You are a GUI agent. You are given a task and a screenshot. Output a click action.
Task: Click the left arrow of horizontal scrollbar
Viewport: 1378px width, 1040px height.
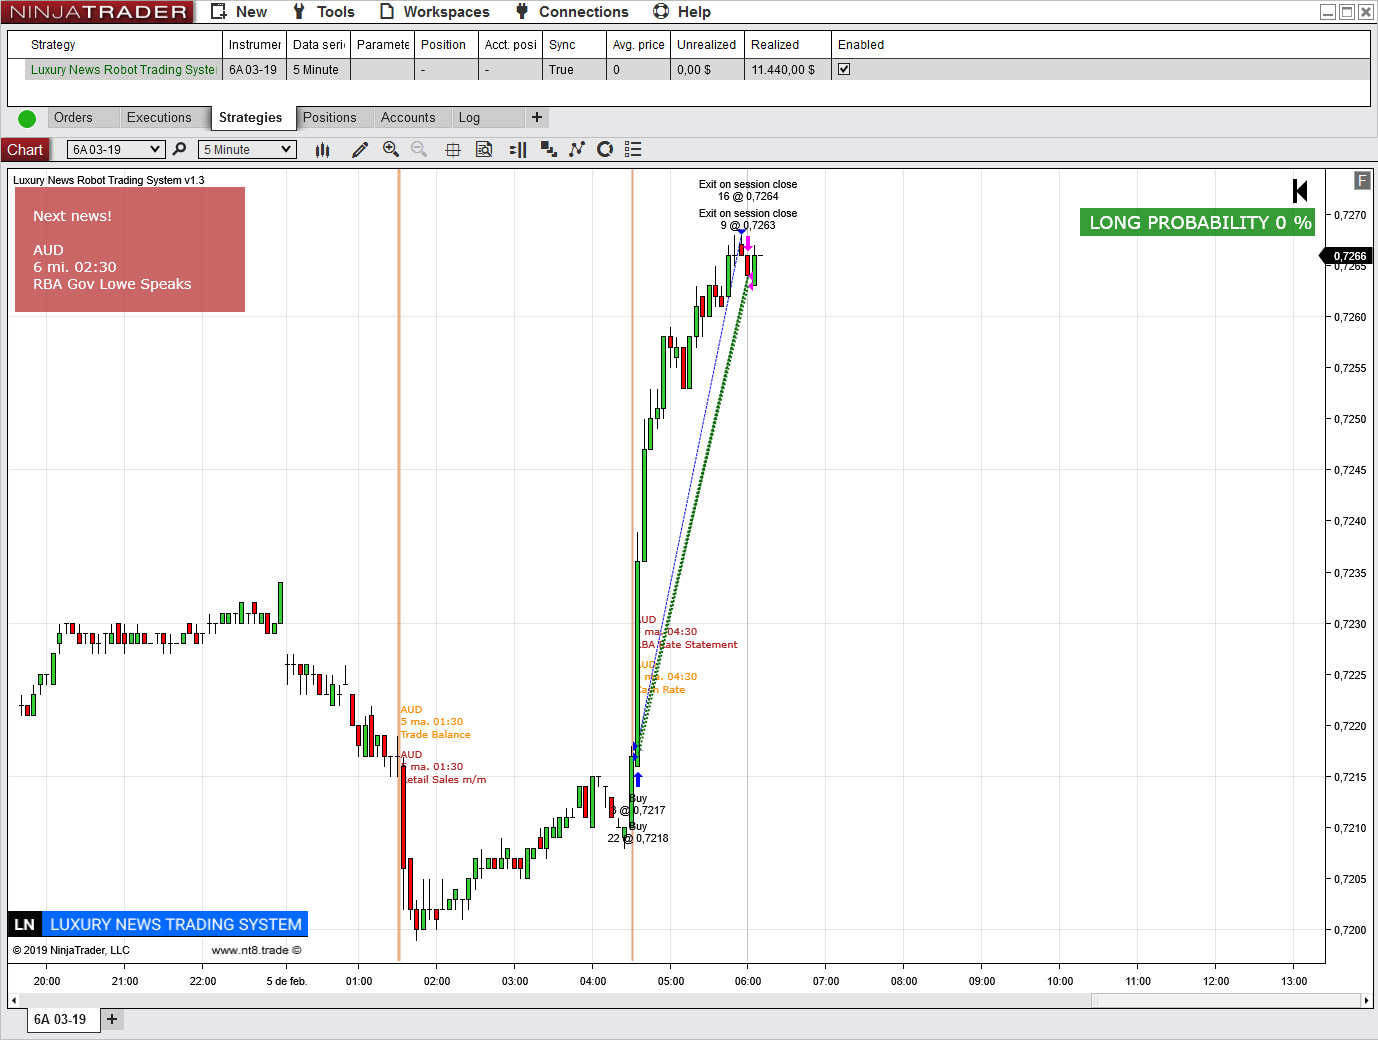pyautogui.click(x=13, y=1000)
